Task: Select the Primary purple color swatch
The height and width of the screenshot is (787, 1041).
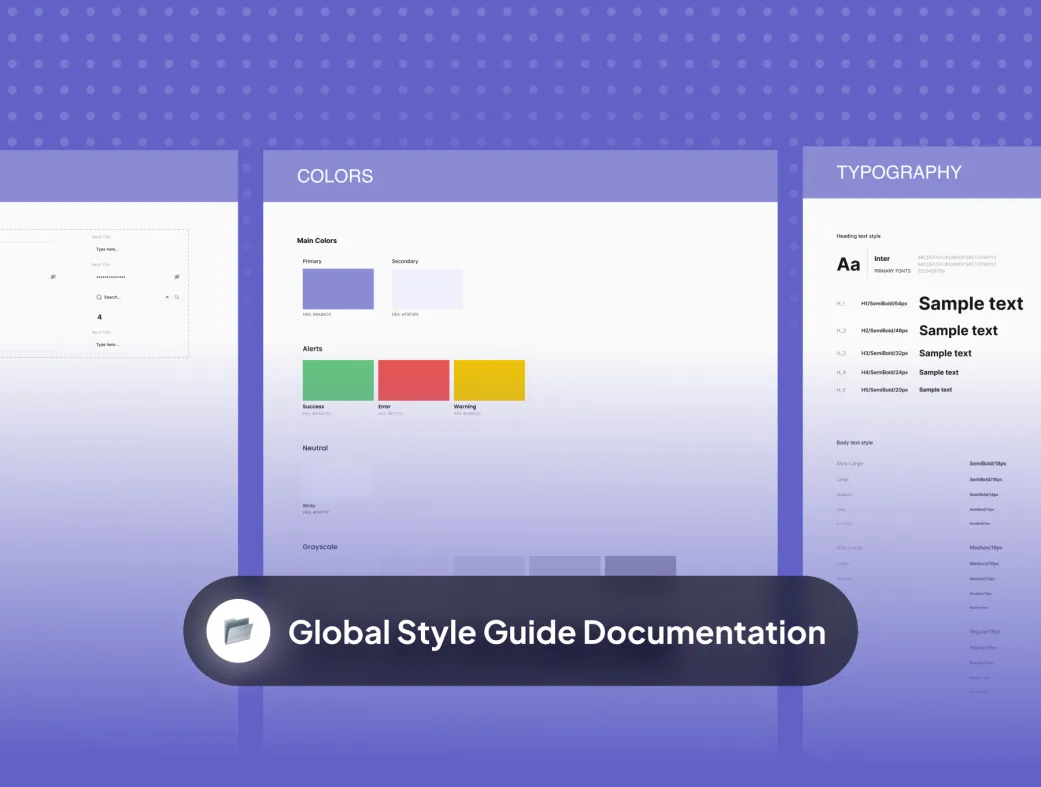Action: (x=338, y=289)
